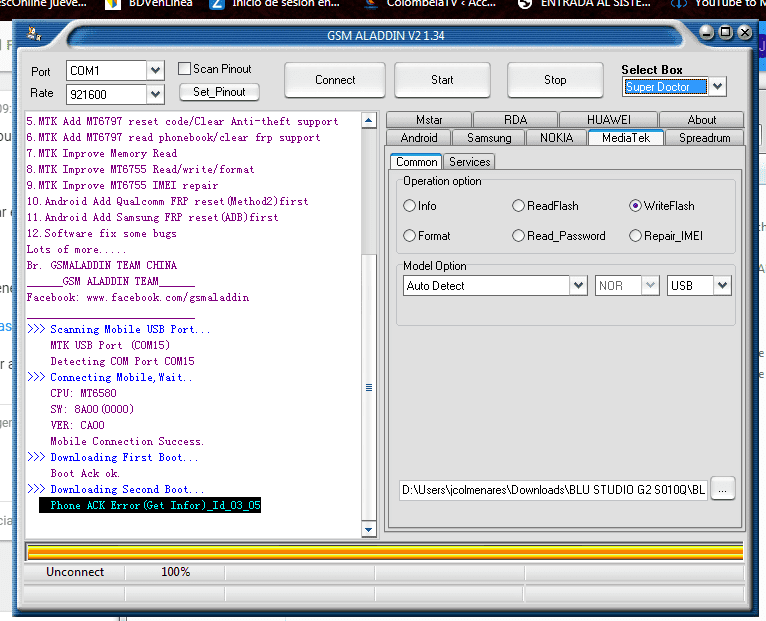Select the Format operation option
Viewport: 766px width, 621px height.
coord(409,236)
